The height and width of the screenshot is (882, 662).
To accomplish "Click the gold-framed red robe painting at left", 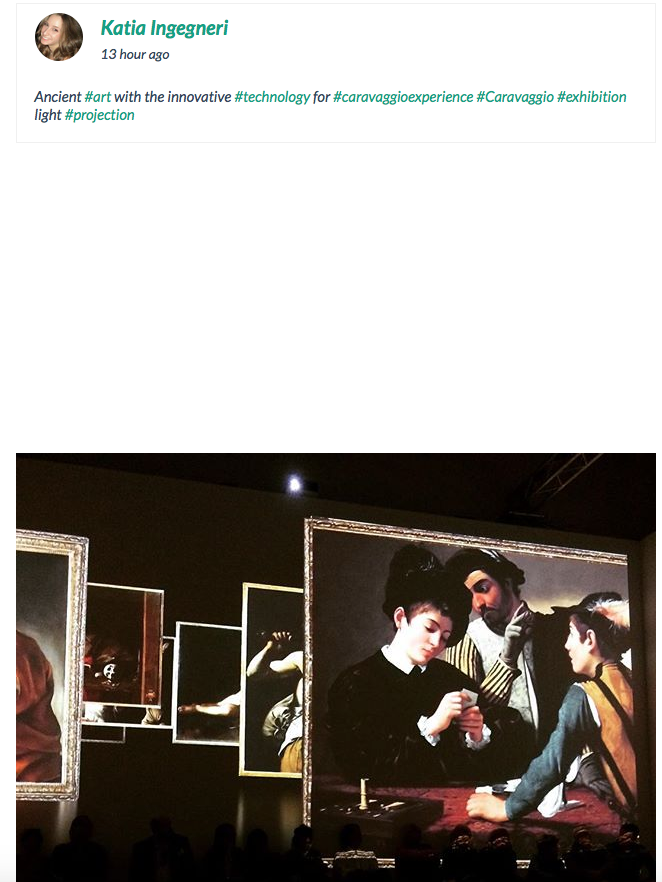I will [51, 665].
